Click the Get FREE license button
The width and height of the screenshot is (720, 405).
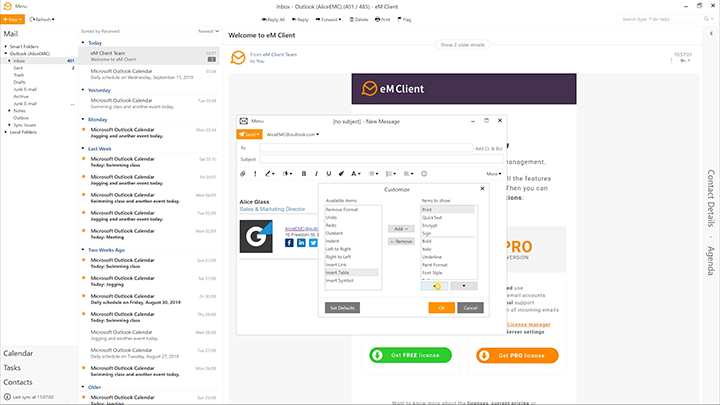click(411, 355)
